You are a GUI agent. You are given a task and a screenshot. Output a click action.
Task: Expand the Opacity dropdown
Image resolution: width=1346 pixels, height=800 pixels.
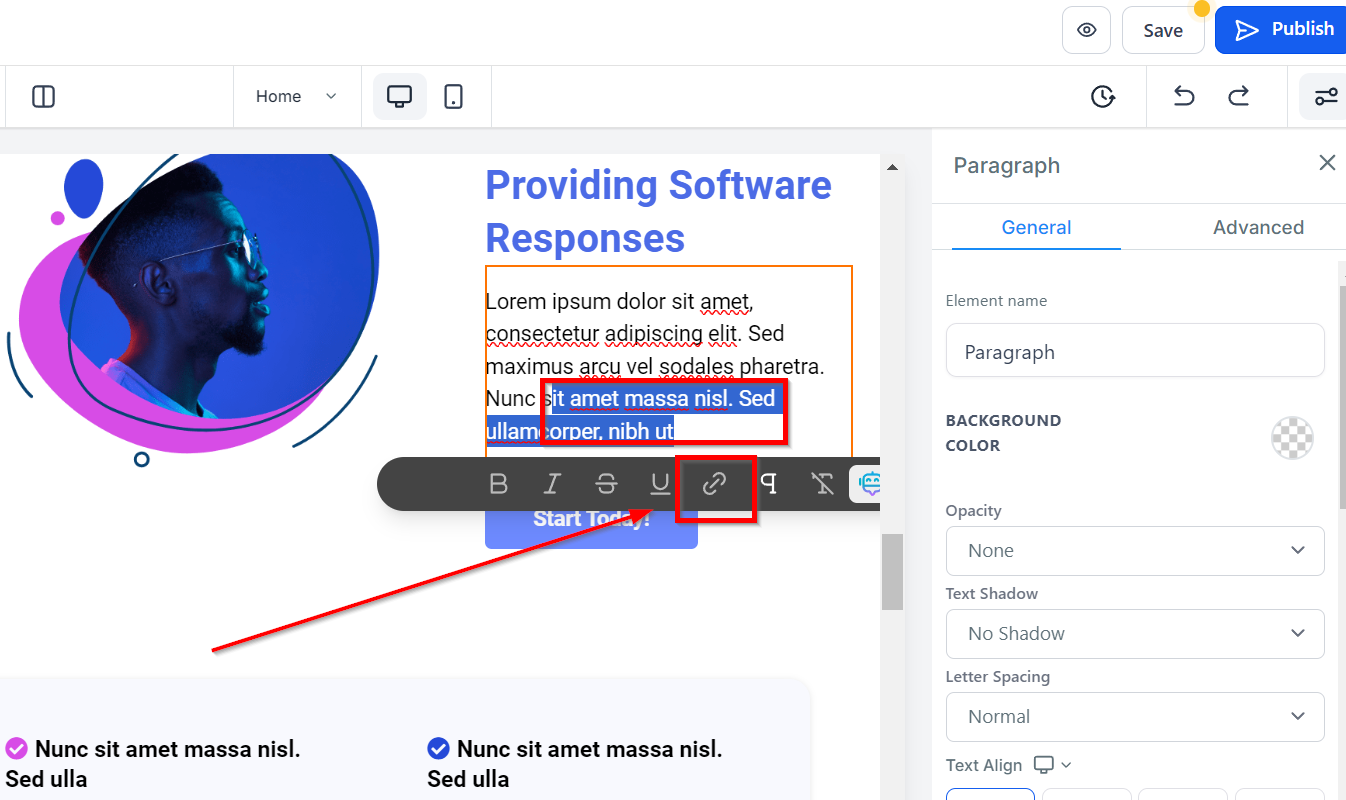pos(1135,551)
